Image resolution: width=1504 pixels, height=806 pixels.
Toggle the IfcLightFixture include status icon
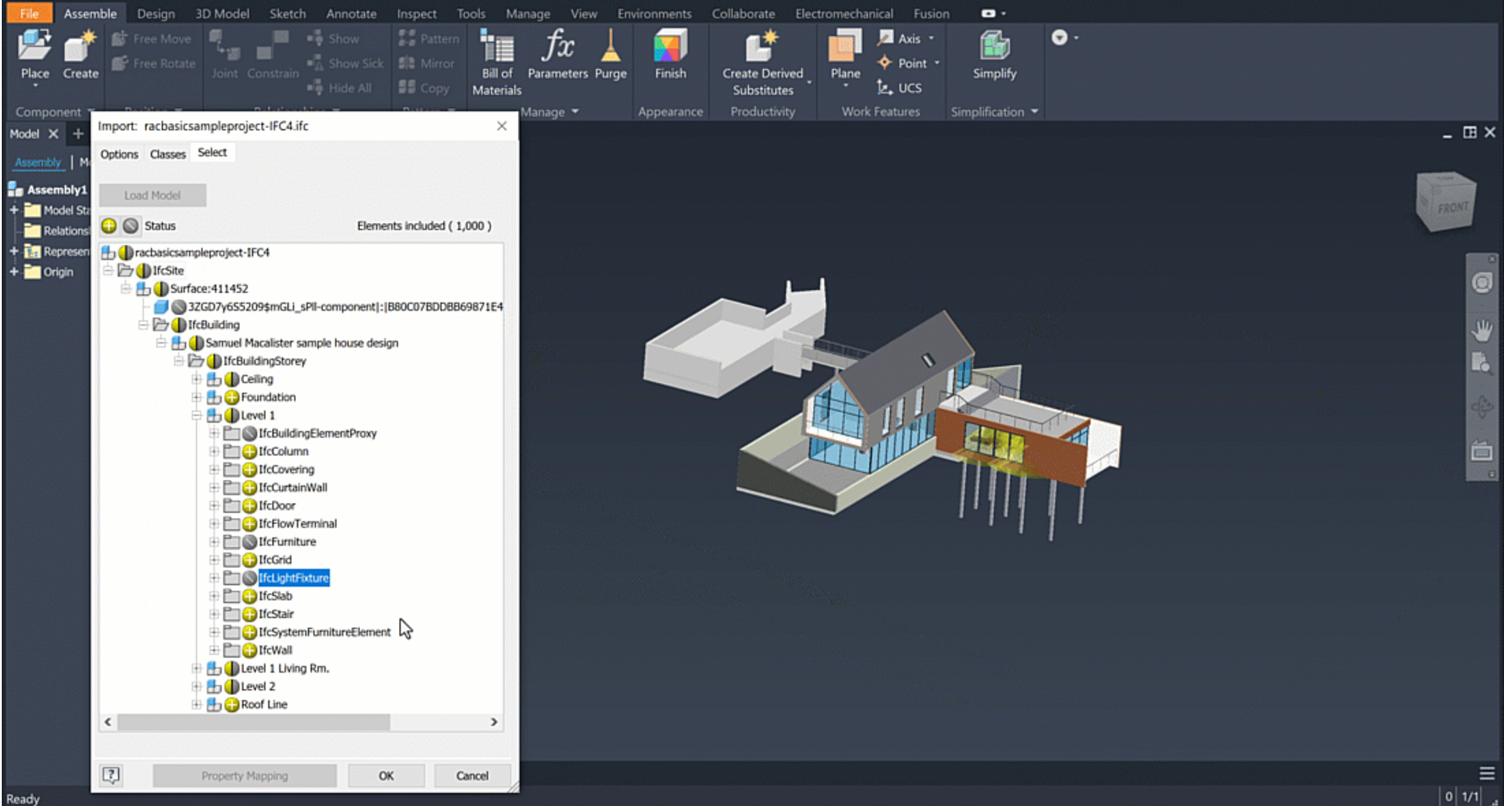tap(249, 578)
